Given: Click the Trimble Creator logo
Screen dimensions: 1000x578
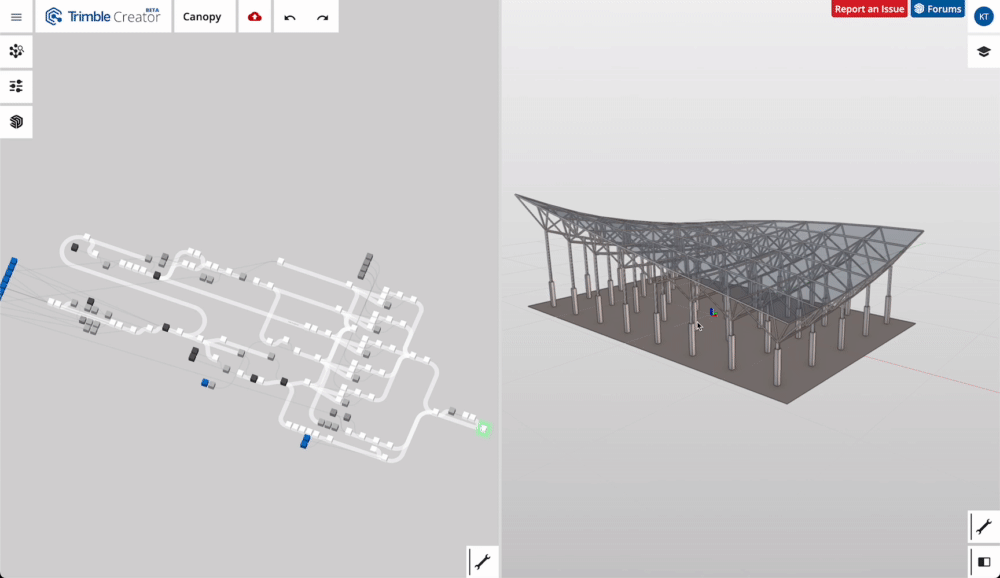Looking at the screenshot, I should (103, 17).
